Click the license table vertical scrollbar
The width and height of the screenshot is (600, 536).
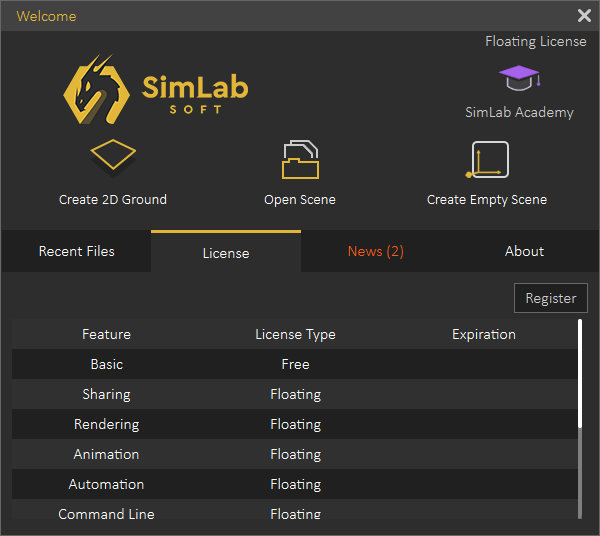[x=580, y=375]
